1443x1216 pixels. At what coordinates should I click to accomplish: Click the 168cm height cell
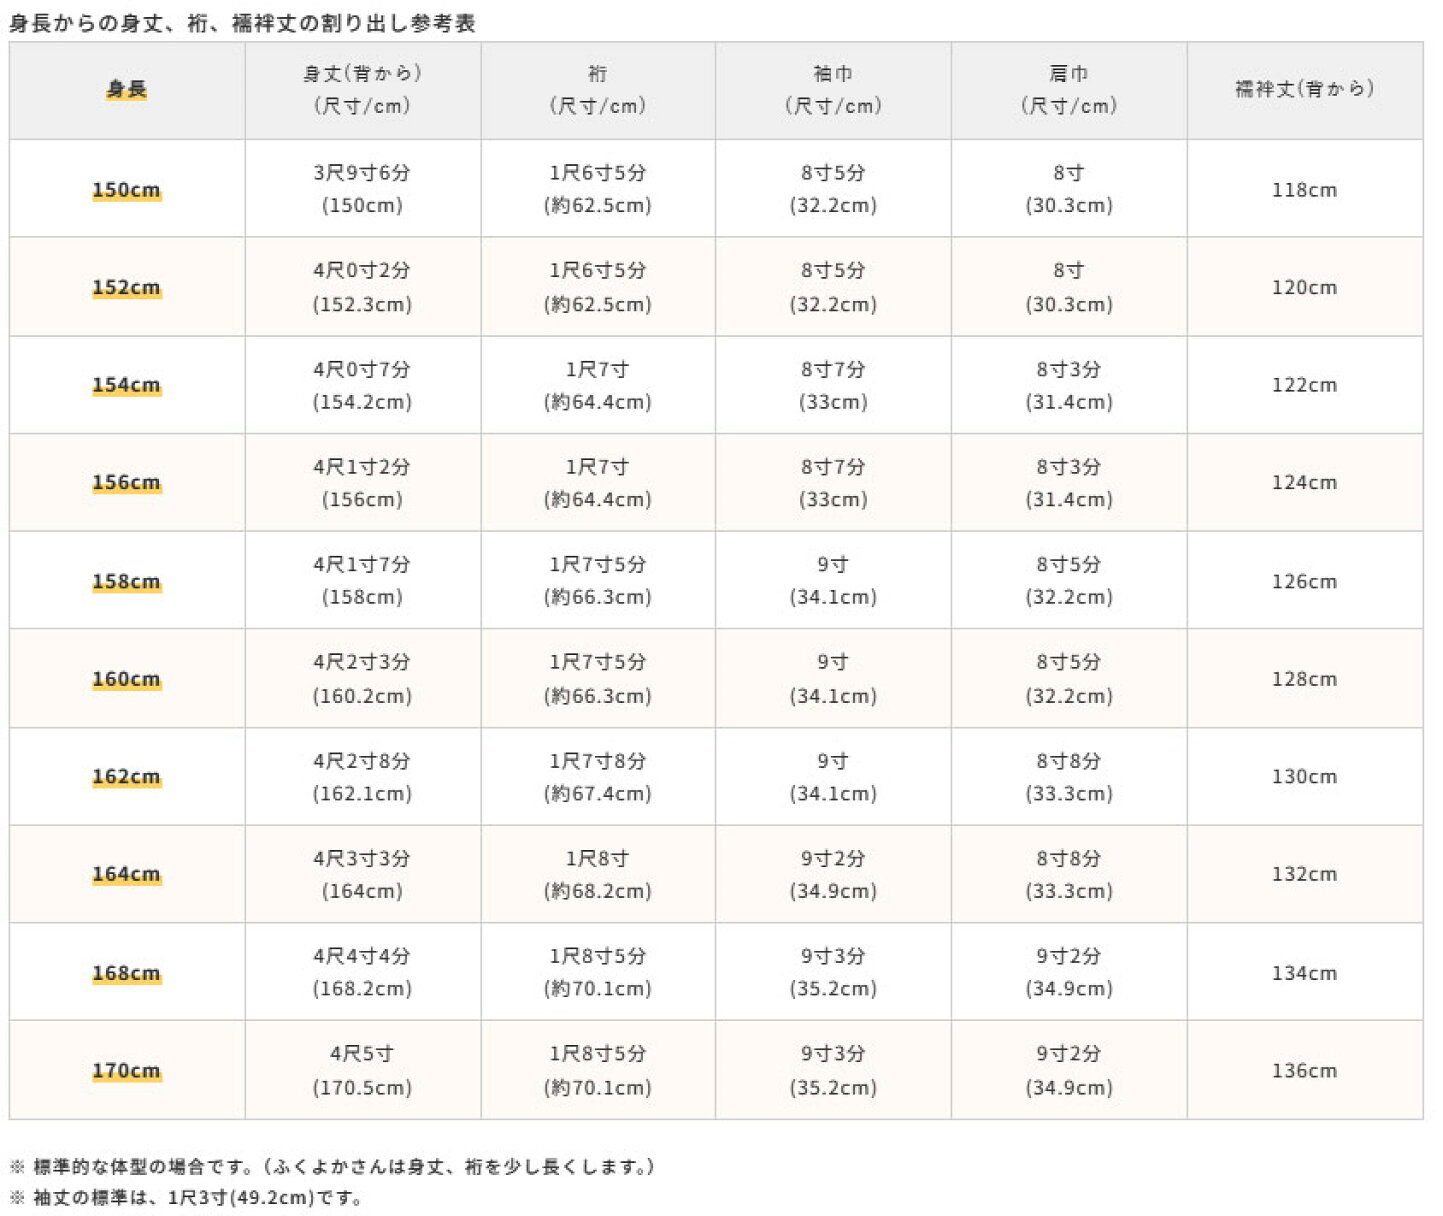point(126,972)
